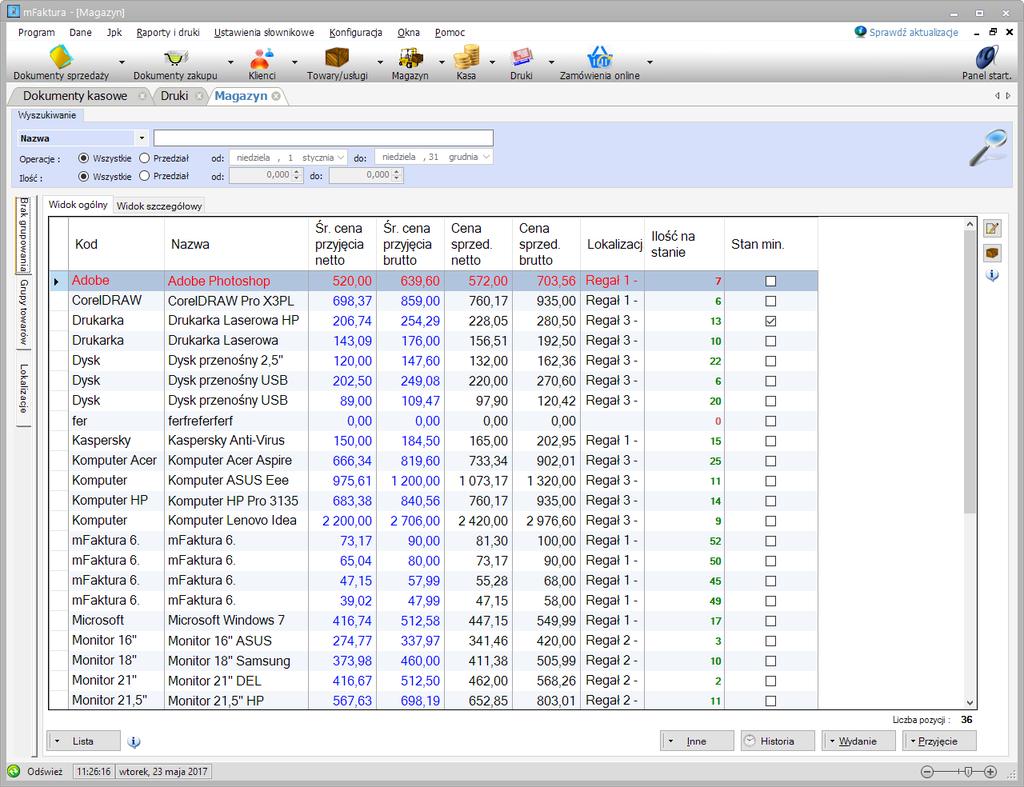Viewport: 1024px width, 787px height.
Task: Open the Konfiguracja menu
Action: (x=356, y=32)
